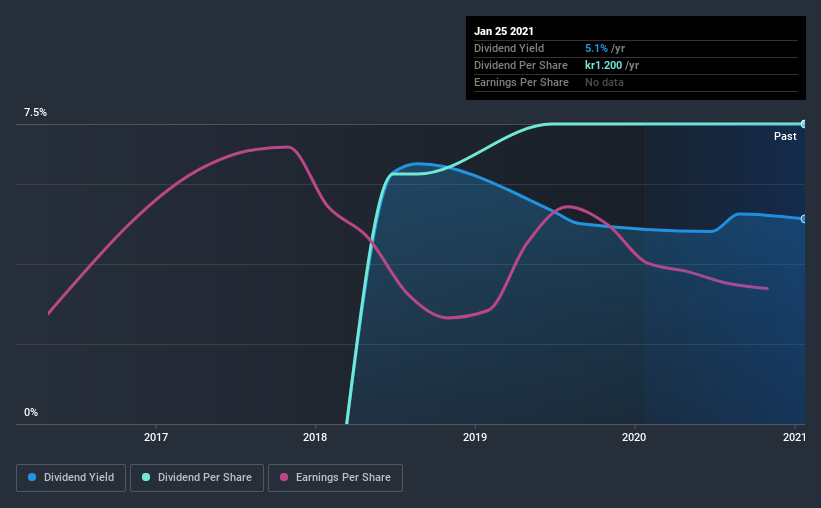The image size is (821, 508).
Task: Toggle the Earnings Per Share legend button
Action: [x=335, y=478]
